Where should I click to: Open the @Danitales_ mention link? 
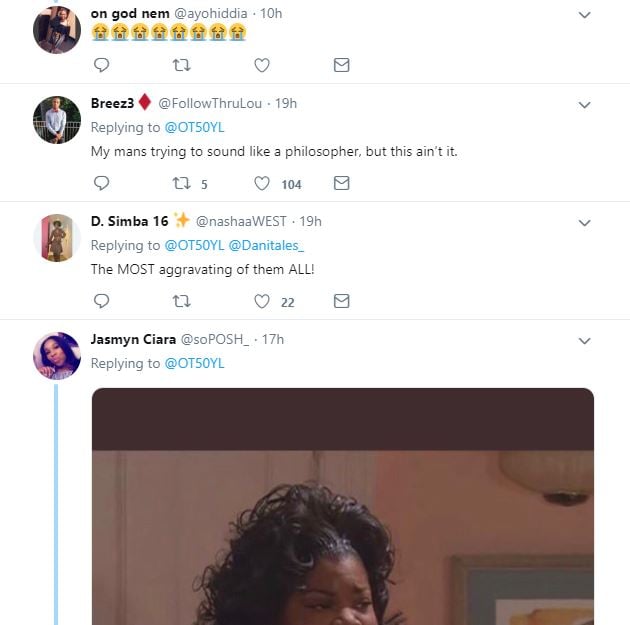(266, 245)
